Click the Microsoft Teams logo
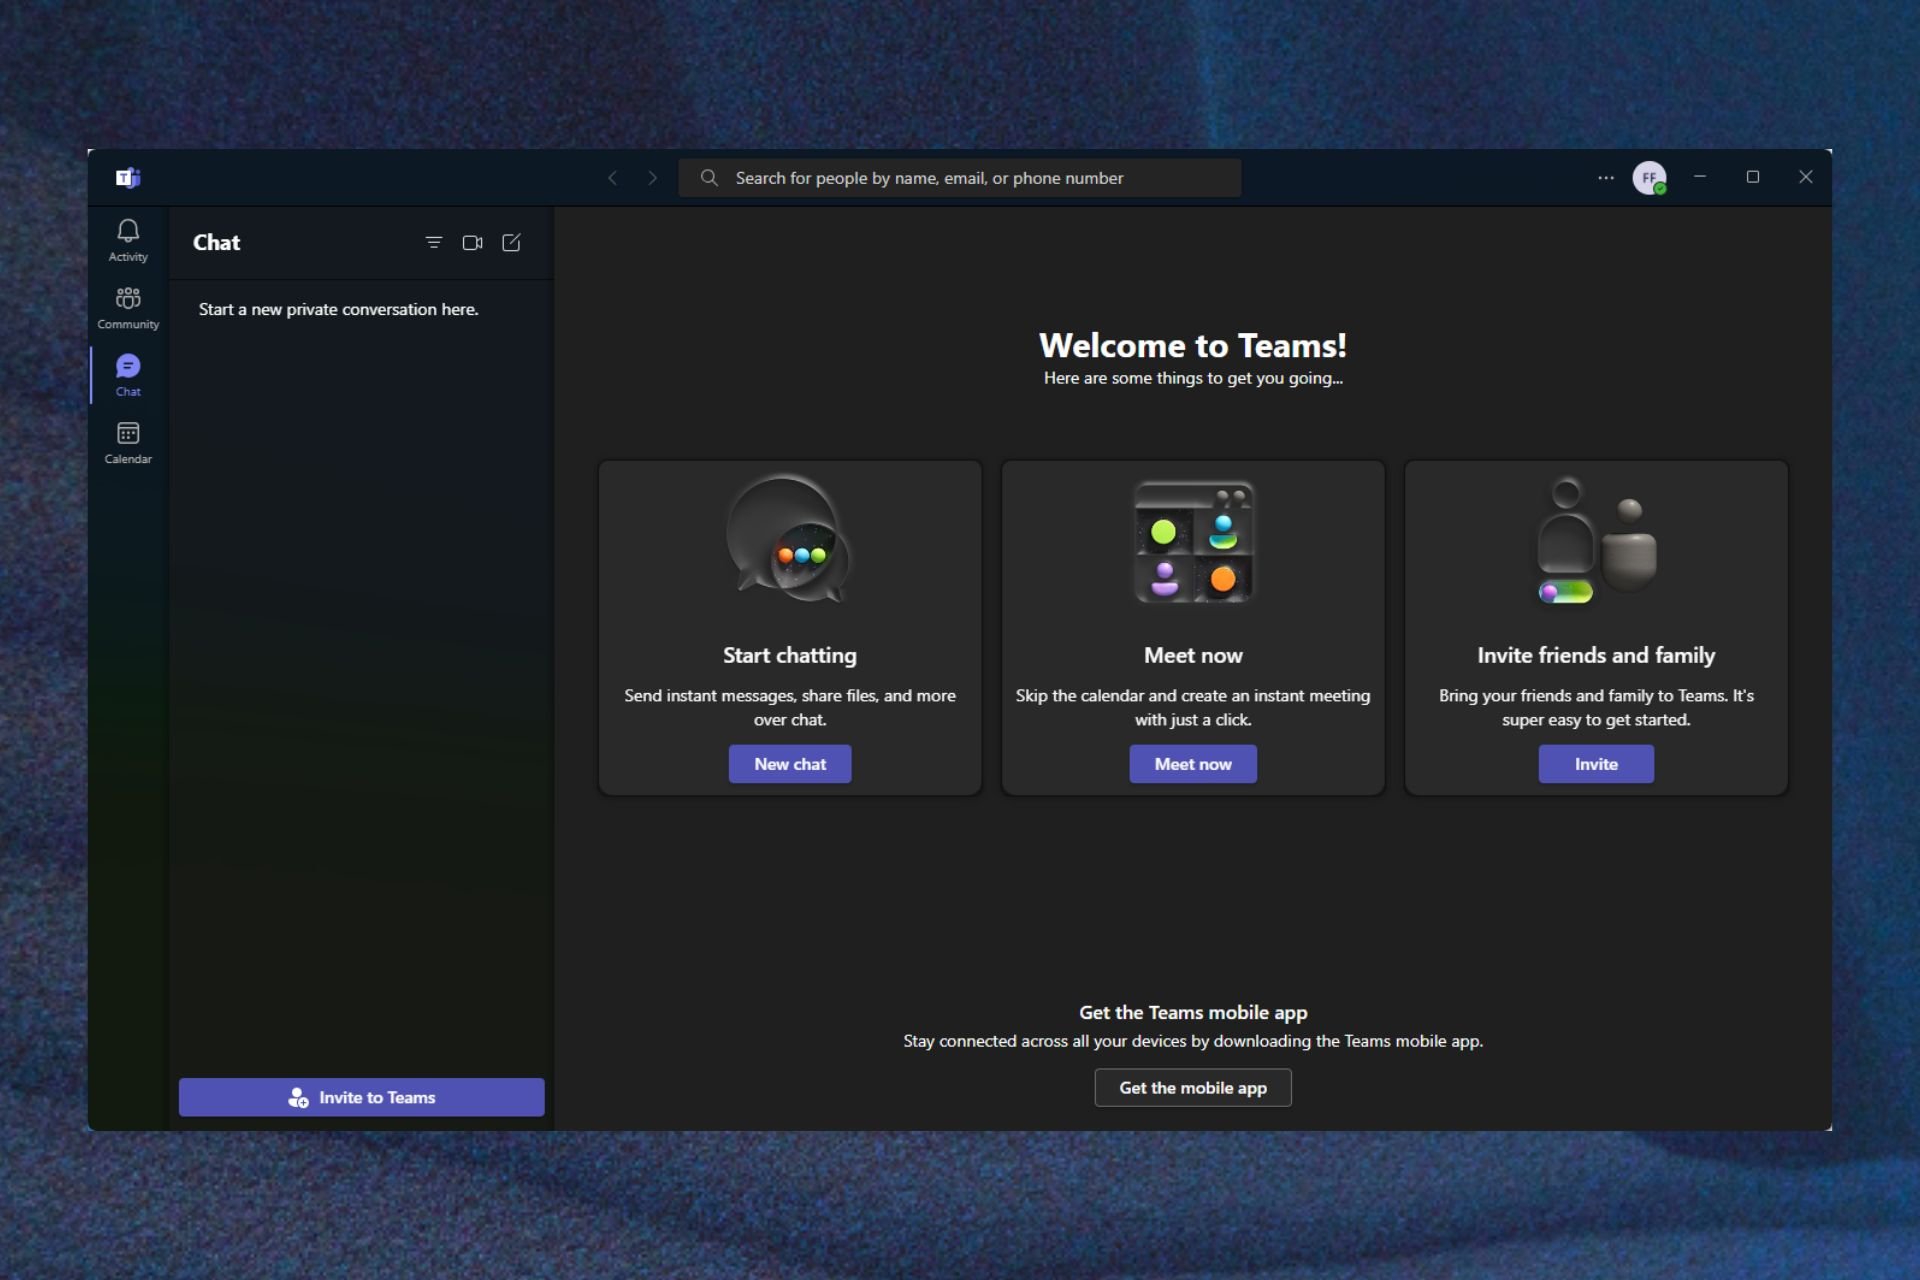This screenshot has width=1920, height=1280. pos(127,177)
